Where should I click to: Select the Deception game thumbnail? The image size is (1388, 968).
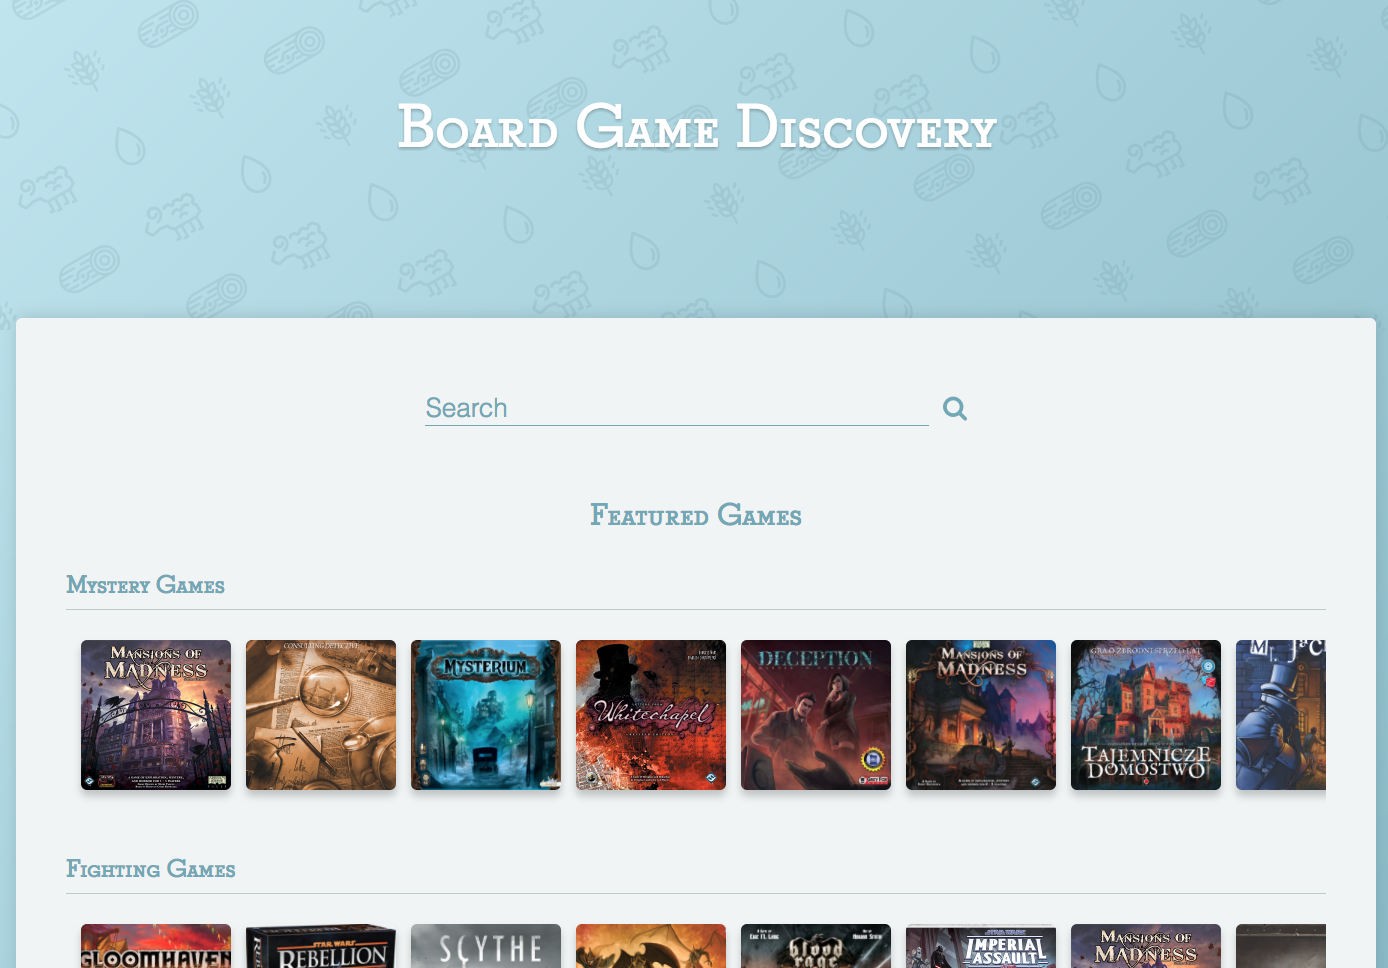(x=815, y=714)
